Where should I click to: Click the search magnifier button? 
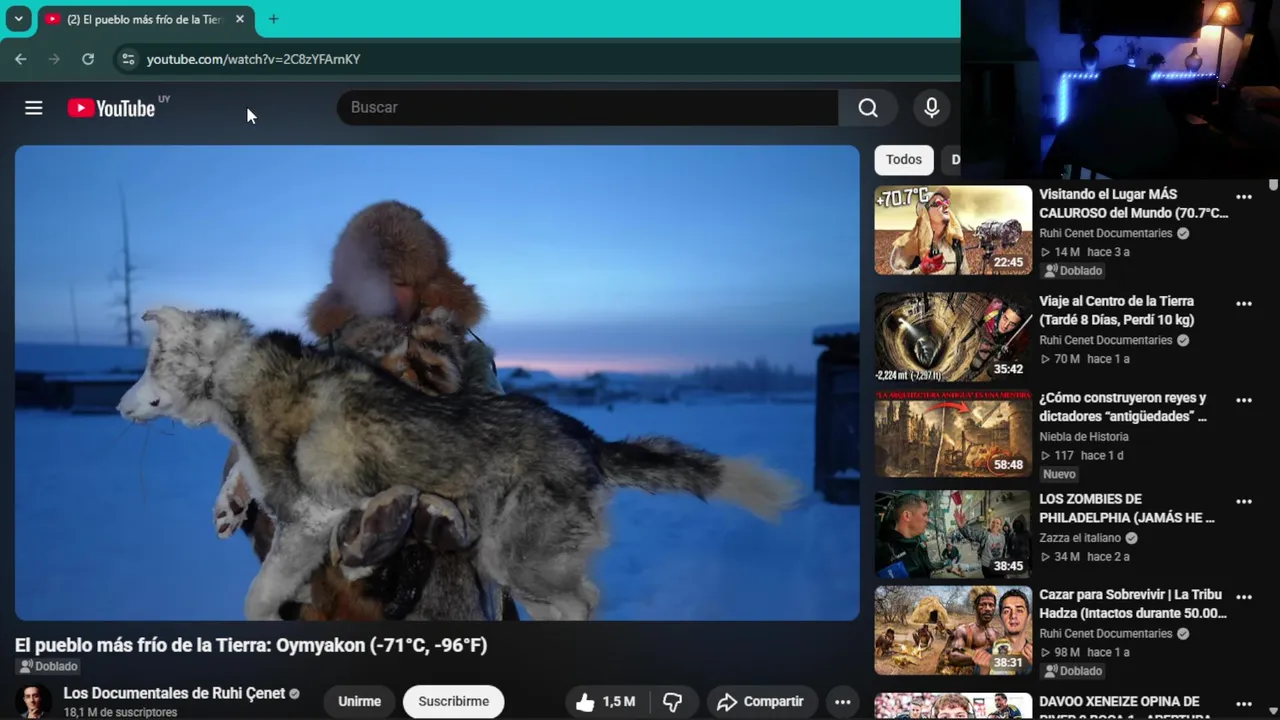coord(868,108)
